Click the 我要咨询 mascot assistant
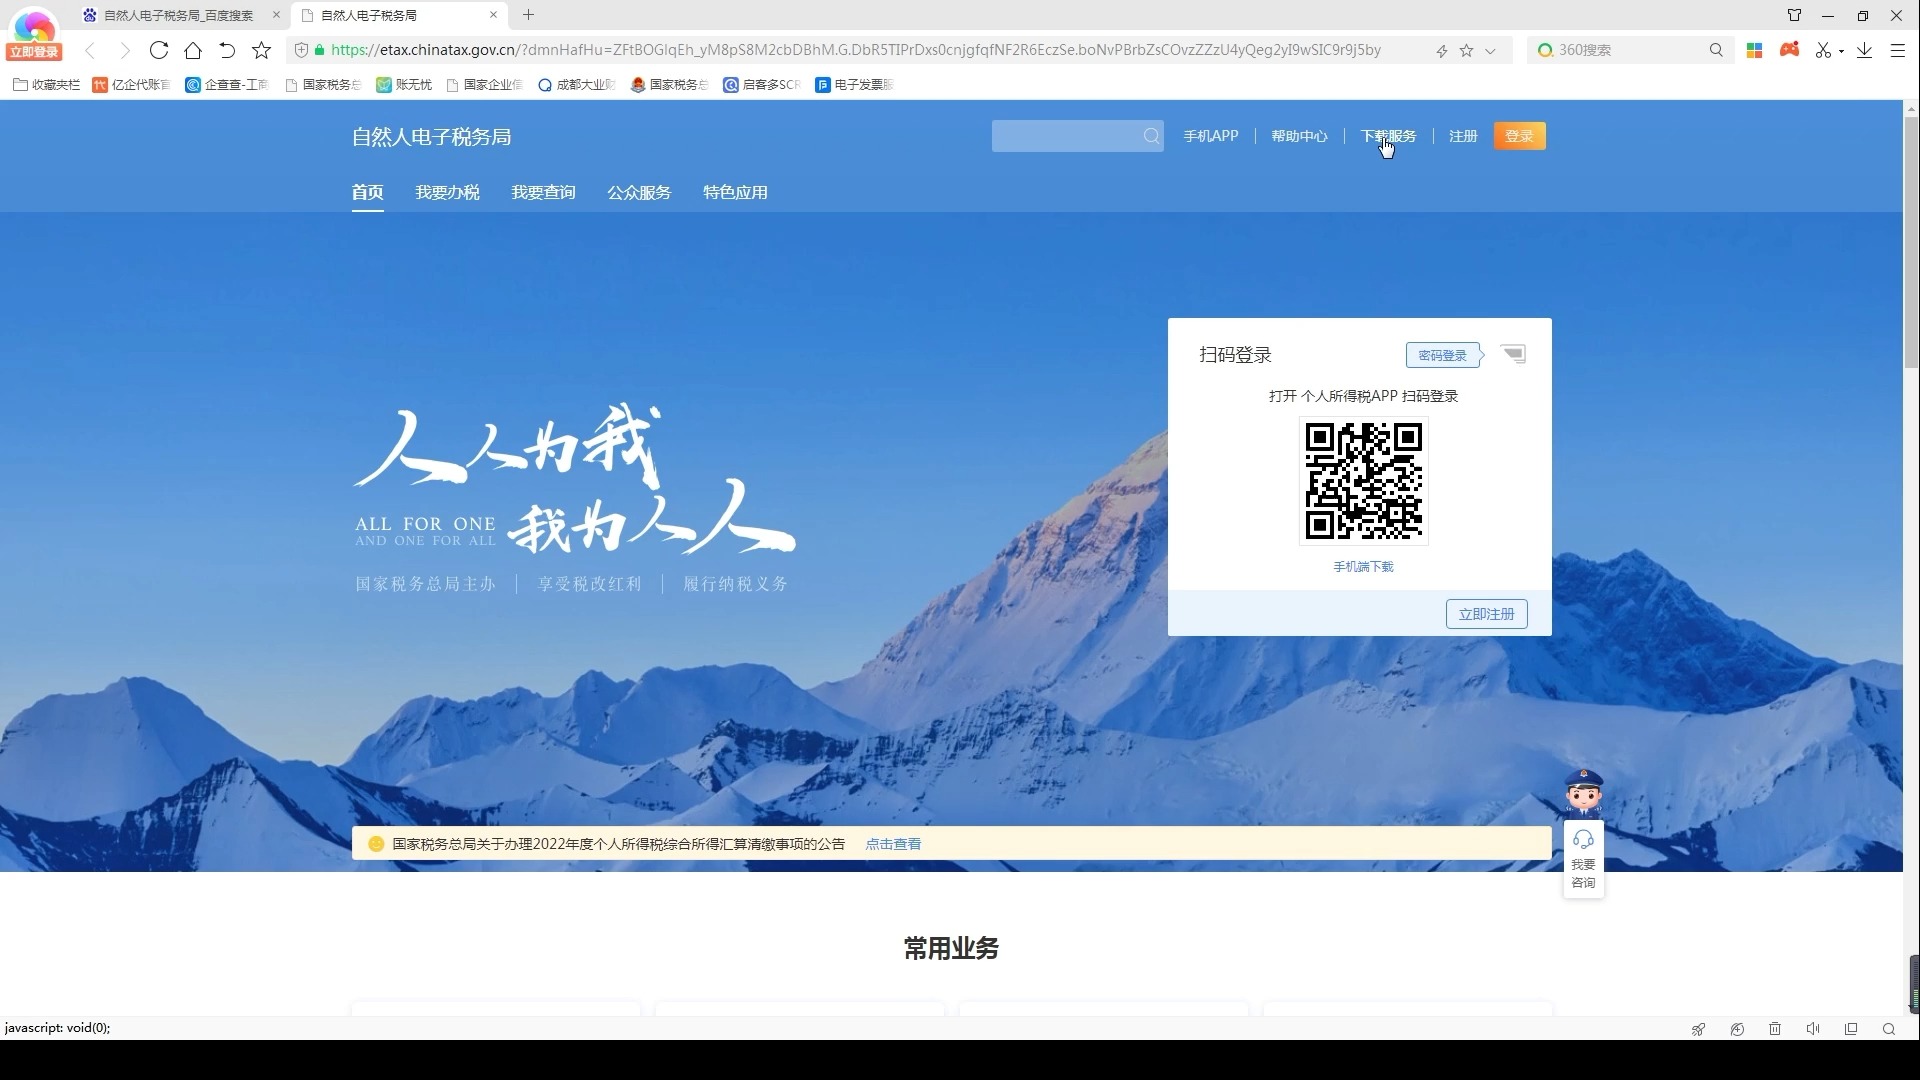1920x1080 pixels. [1583, 860]
